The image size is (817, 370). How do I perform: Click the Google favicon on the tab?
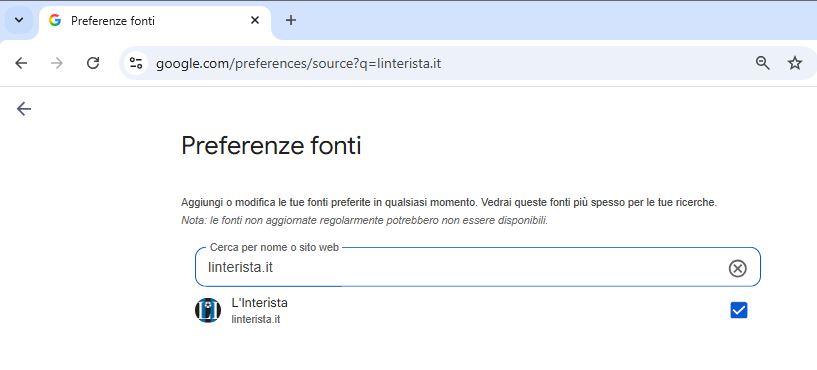click(x=55, y=20)
